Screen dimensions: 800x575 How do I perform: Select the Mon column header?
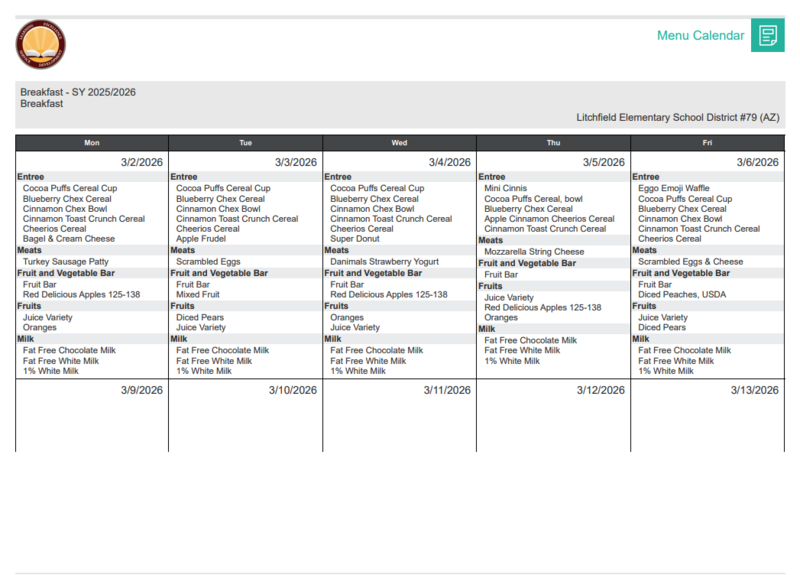coord(92,143)
